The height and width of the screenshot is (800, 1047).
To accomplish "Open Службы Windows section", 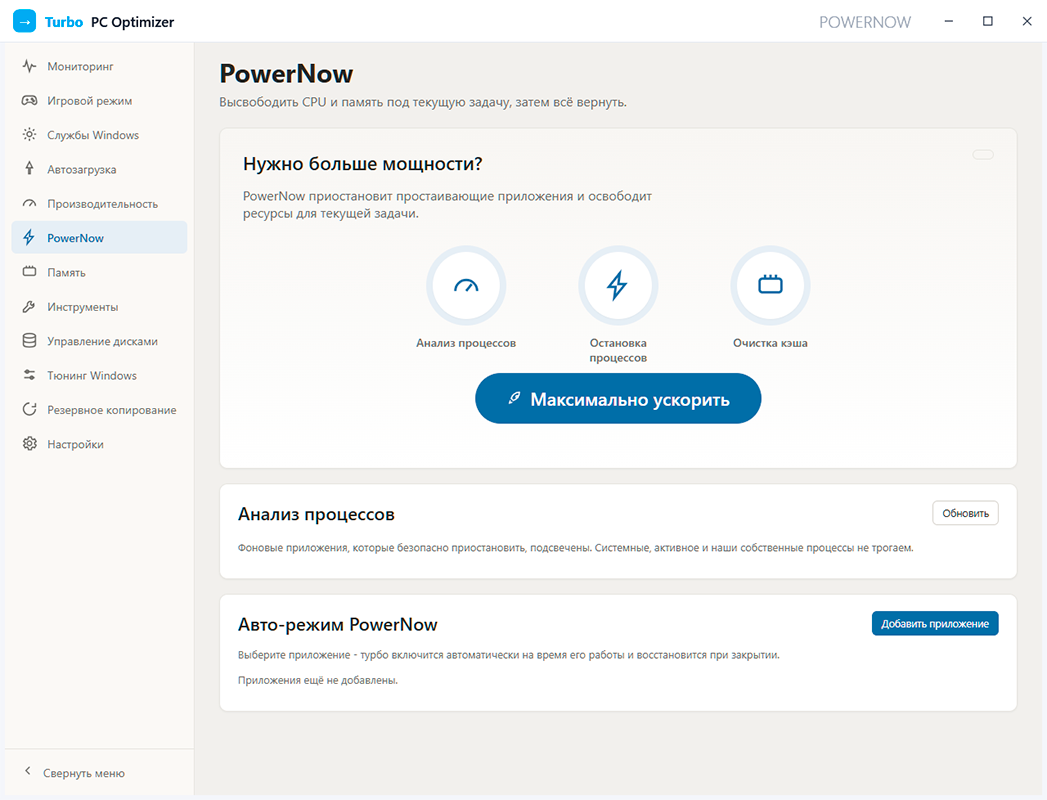I will pyautogui.click(x=99, y=134).
